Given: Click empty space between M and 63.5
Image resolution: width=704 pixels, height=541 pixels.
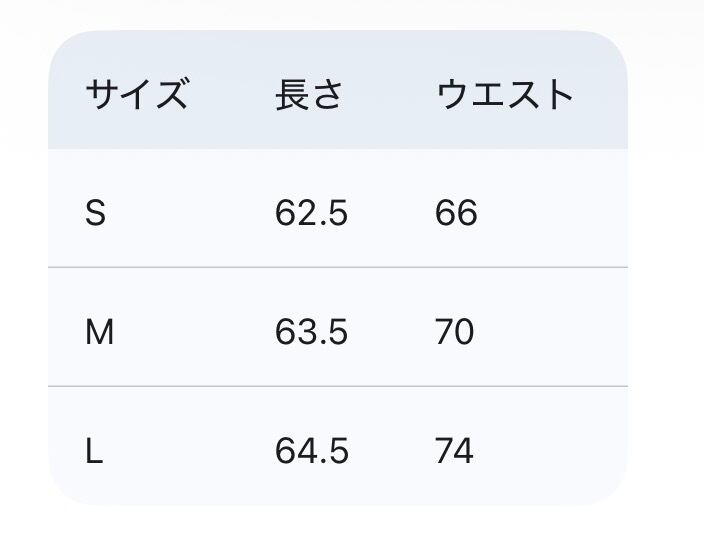Looking at the screenshot, I should coord(190,332).
